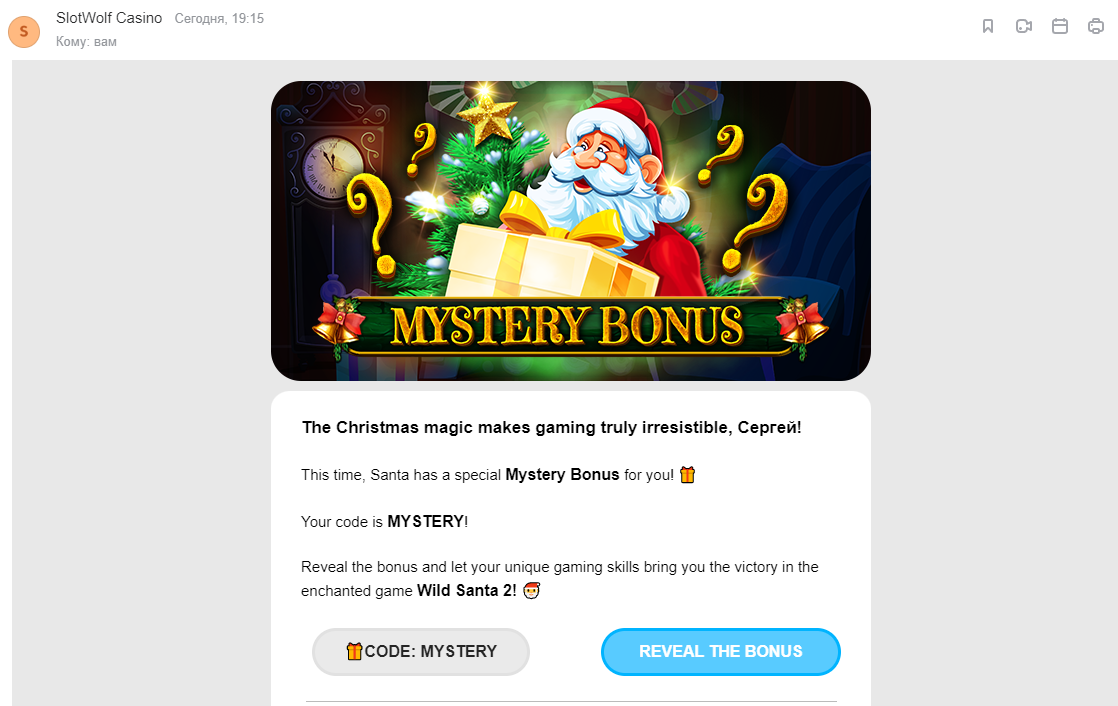This screenshot has width=1118, height=706.
Task: Open the Mystery Bonus Santa banner image
Action: [x=570, y=230]
